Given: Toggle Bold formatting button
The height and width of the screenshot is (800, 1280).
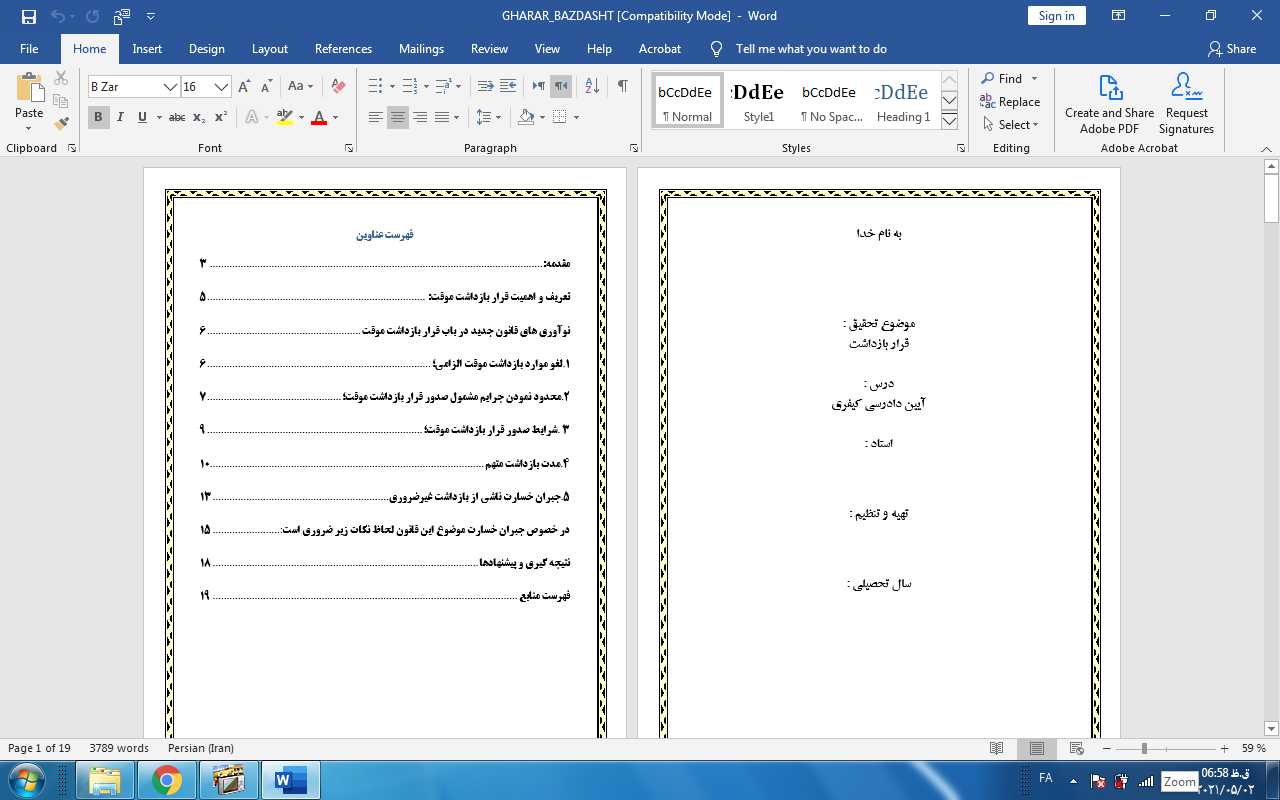Looking at the screenshot, I should click(98, 118).
